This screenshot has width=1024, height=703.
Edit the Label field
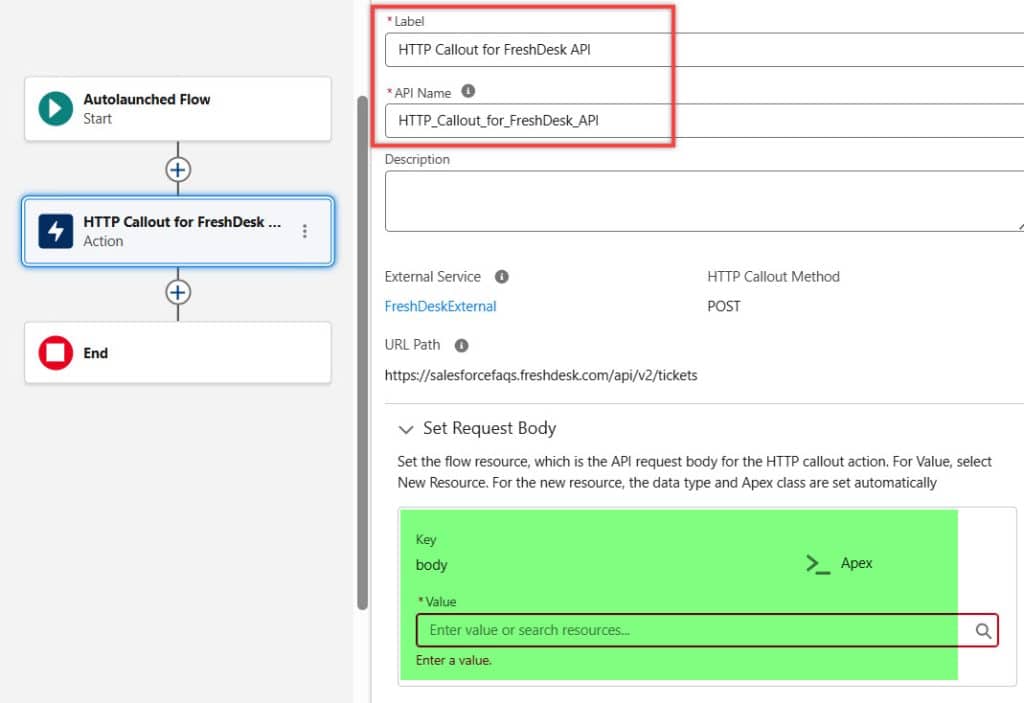704,50
